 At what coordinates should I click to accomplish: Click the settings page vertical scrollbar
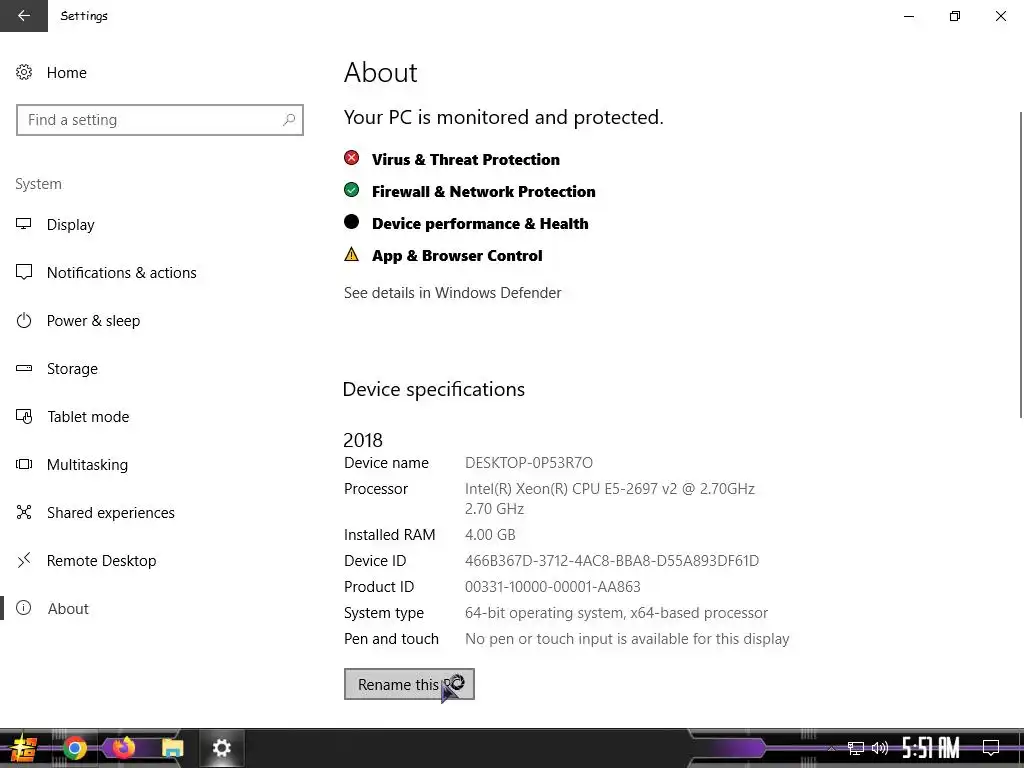coord(1021,264)
